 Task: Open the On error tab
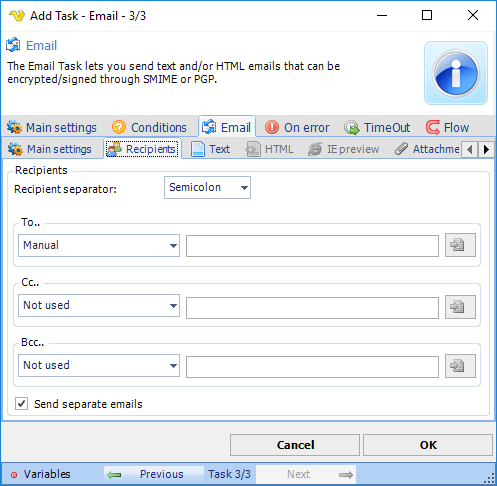tap(297, 127)
